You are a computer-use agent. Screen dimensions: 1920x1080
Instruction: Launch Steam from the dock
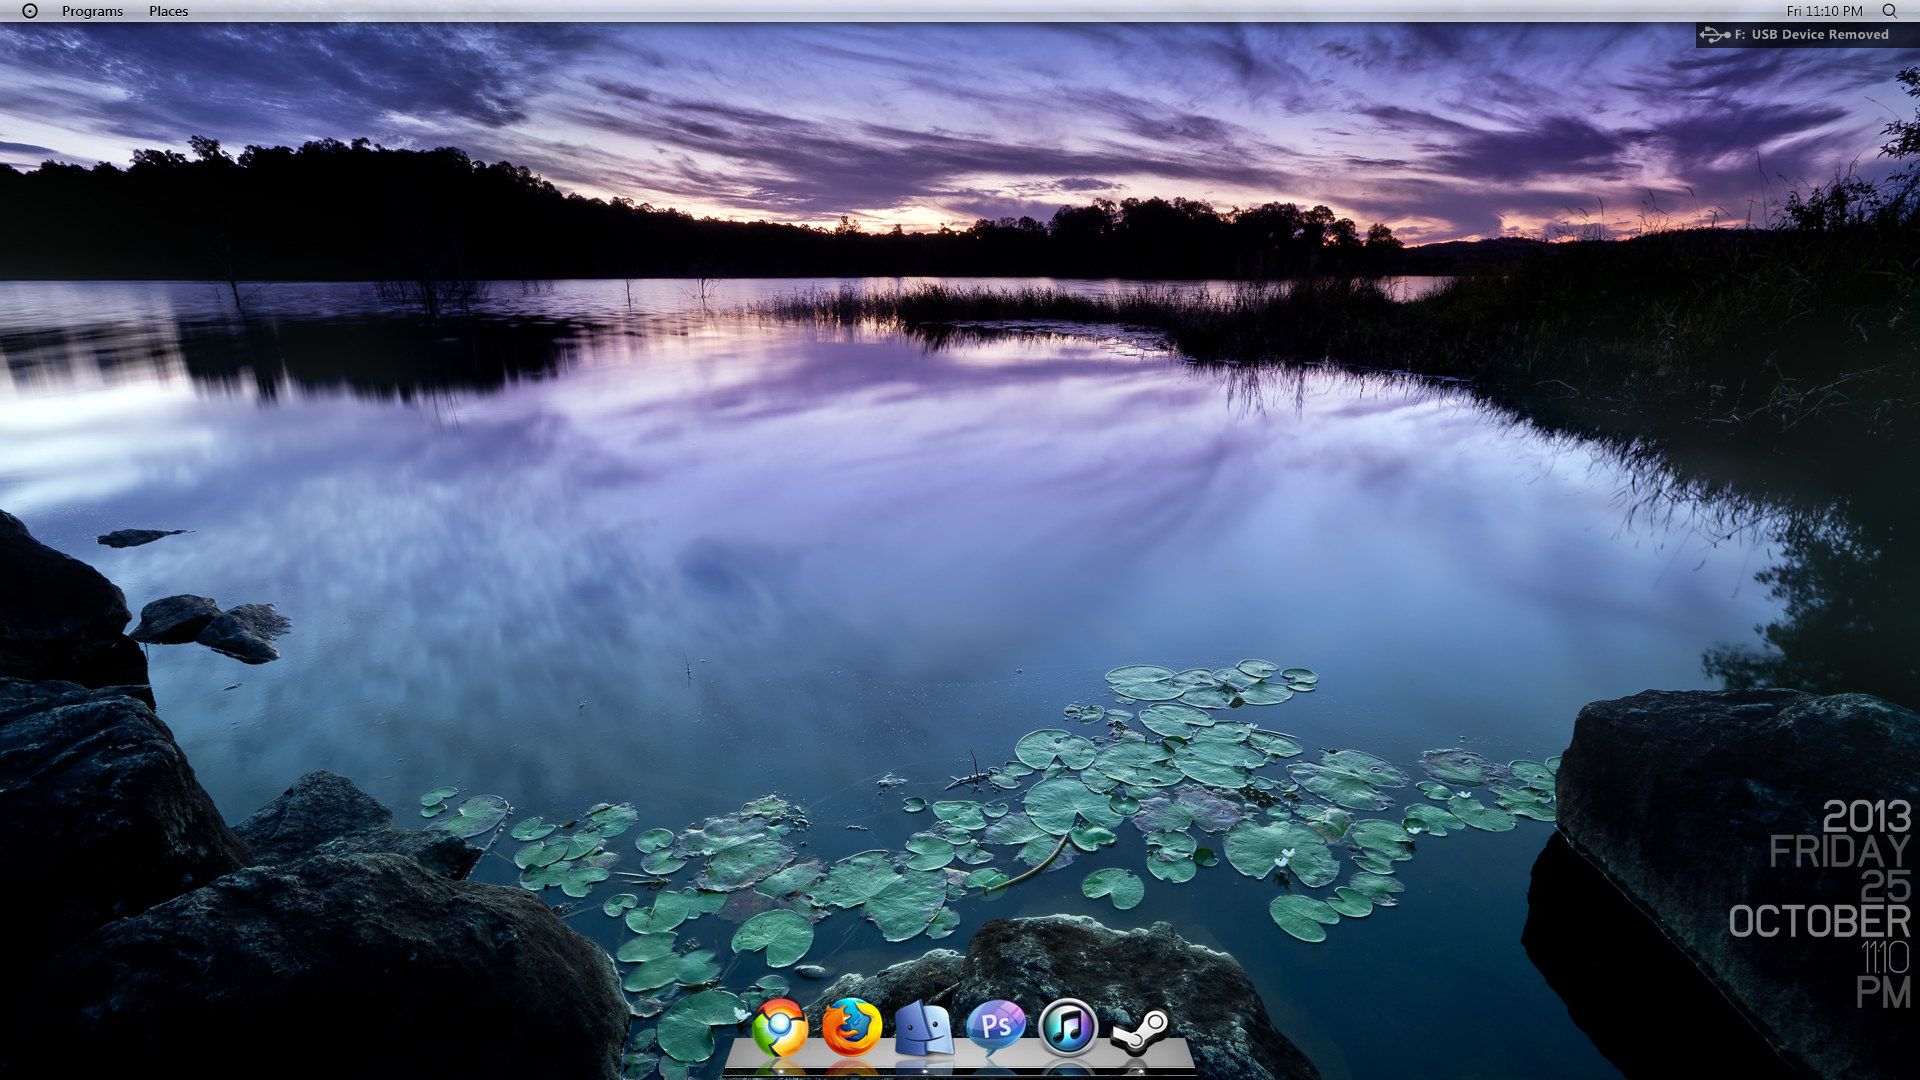pyautogui.click(x=1140, y=1031)
